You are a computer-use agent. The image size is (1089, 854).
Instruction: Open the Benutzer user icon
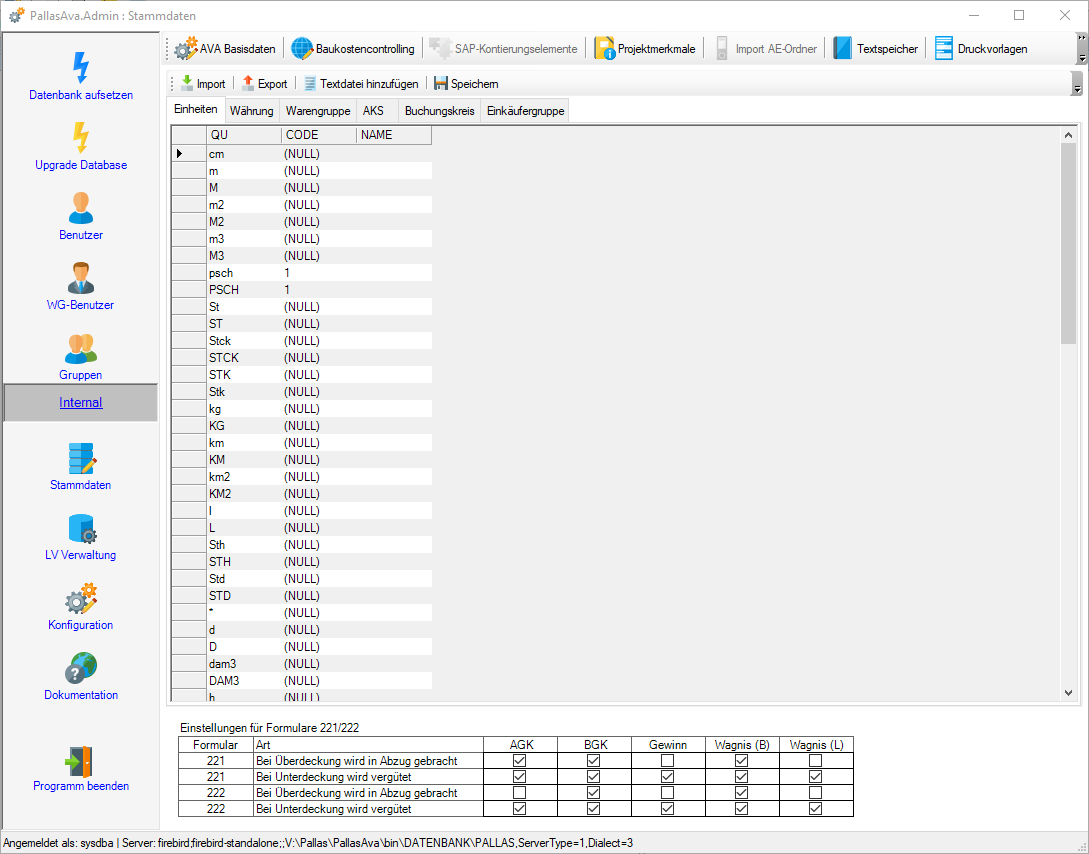pyautogui.click(x=81, y=208)
